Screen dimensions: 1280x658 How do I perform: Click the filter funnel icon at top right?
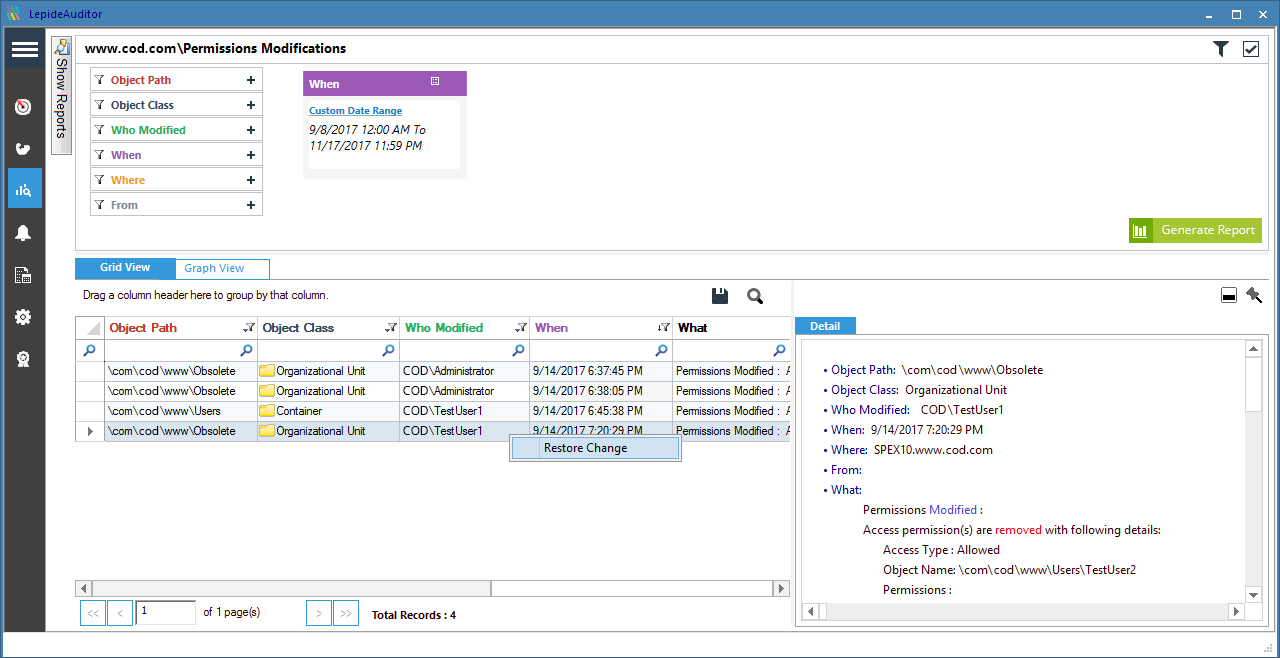1221,49
